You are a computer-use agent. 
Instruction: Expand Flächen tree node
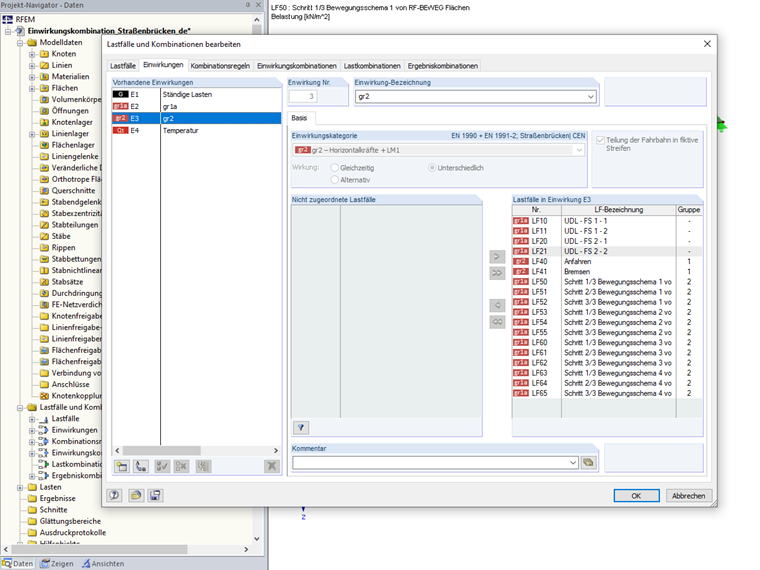click(32, 88)
